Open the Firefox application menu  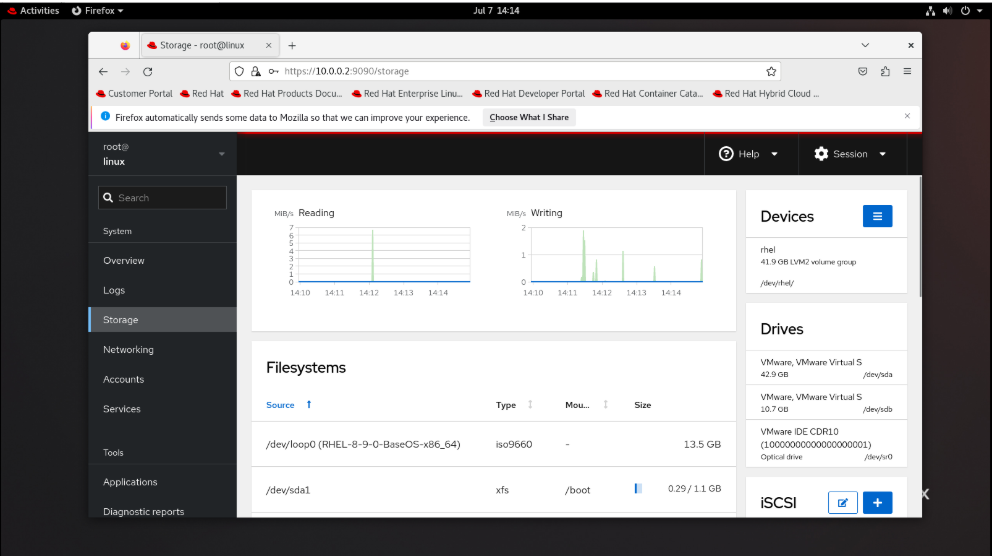[907, 72]
